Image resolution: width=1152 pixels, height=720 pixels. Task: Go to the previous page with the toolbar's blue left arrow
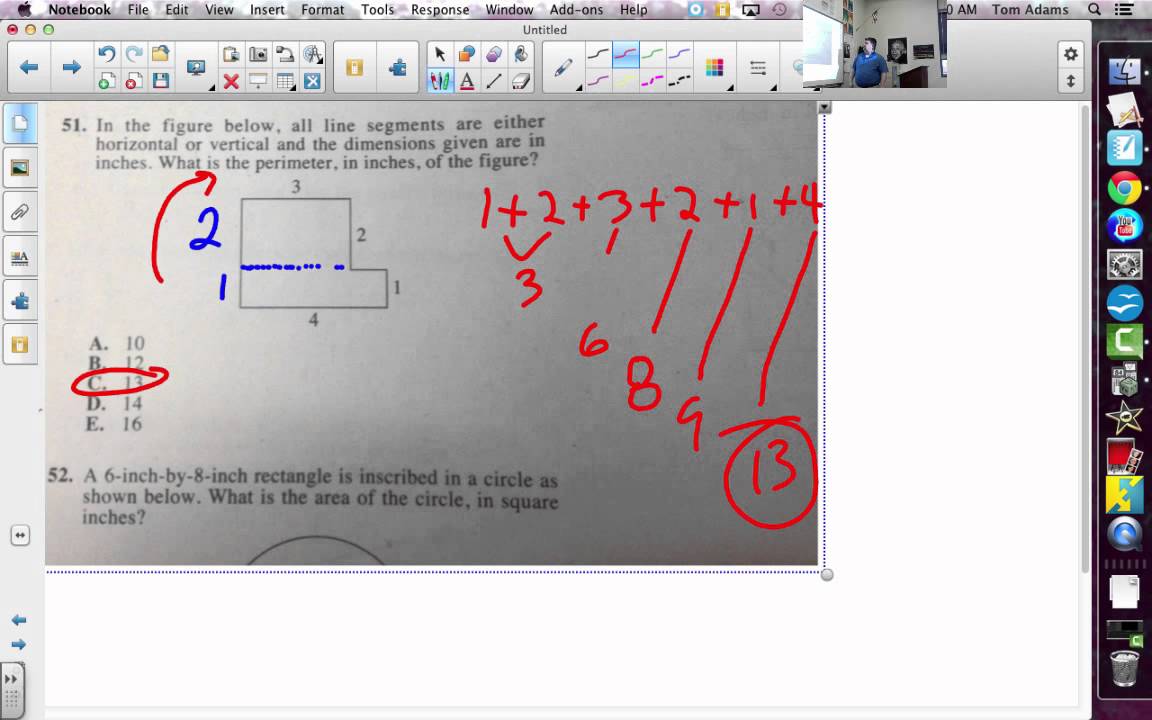[x=29, y=68]
